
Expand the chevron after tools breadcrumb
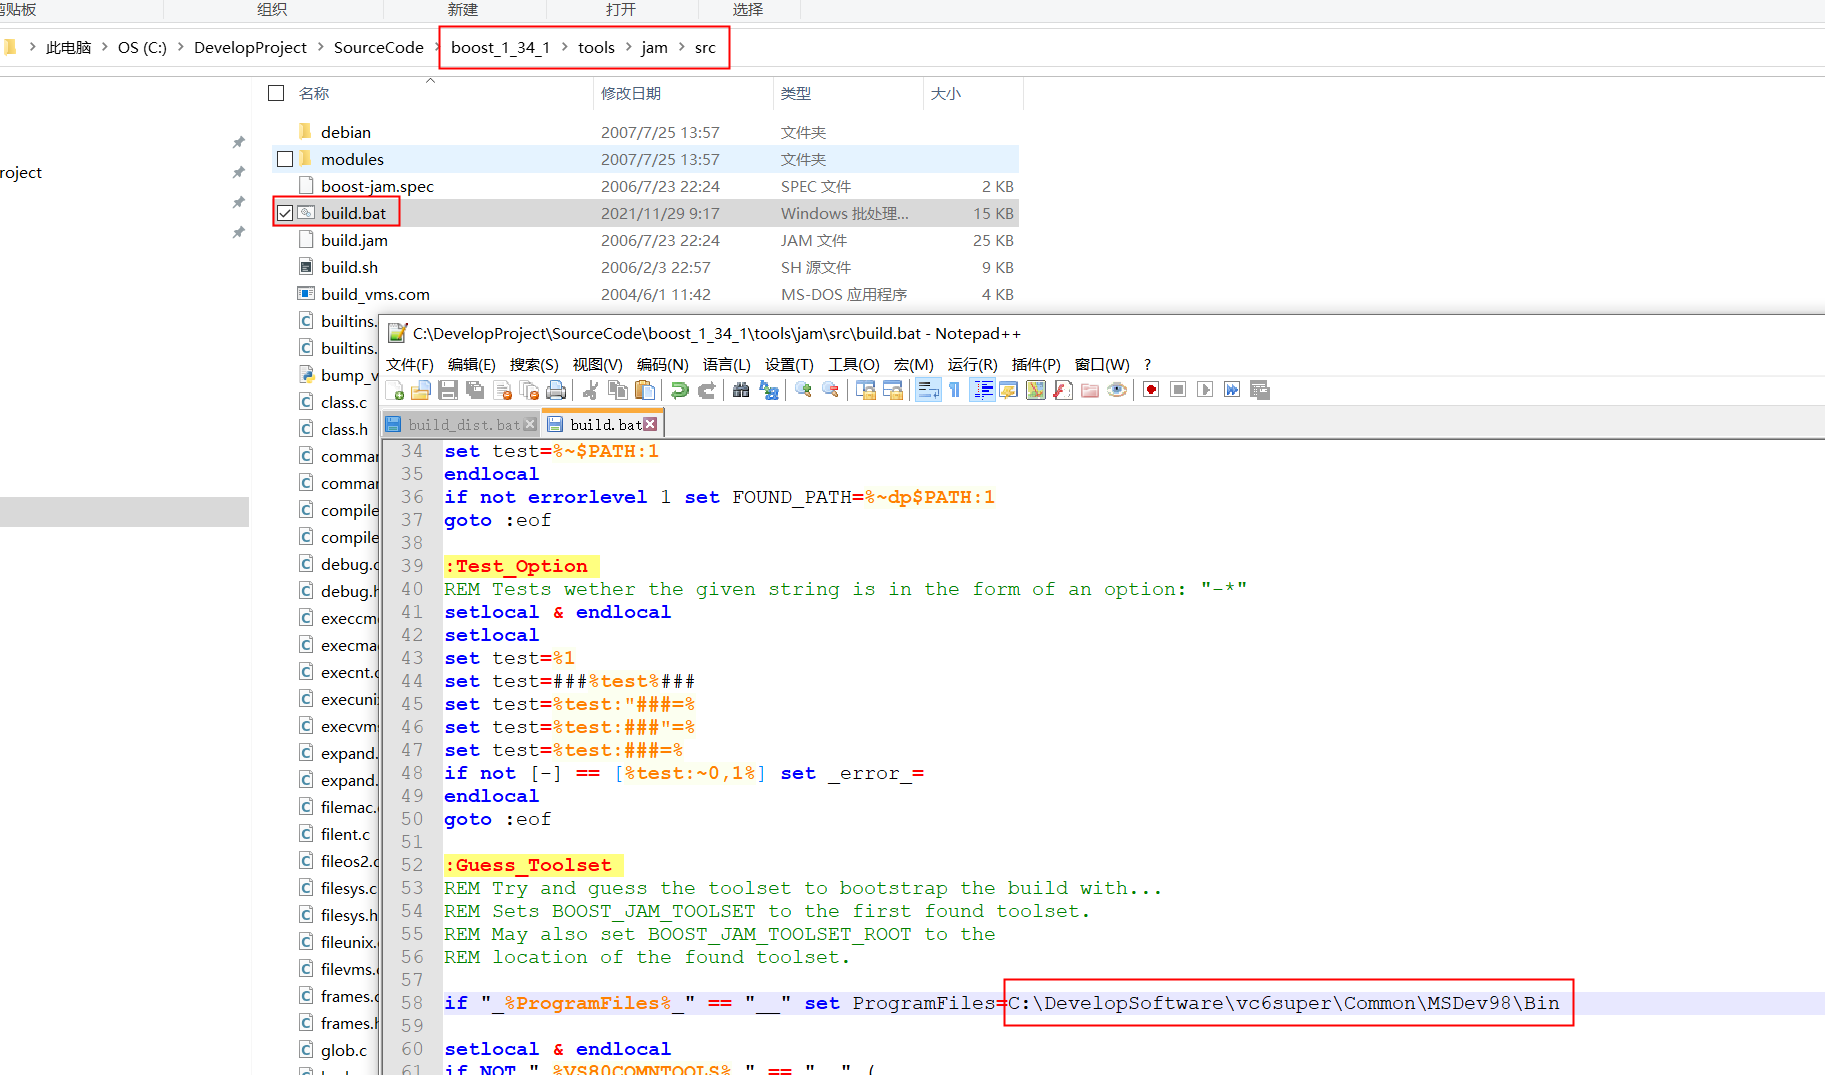pyautogui.click(x=628, y=47)
